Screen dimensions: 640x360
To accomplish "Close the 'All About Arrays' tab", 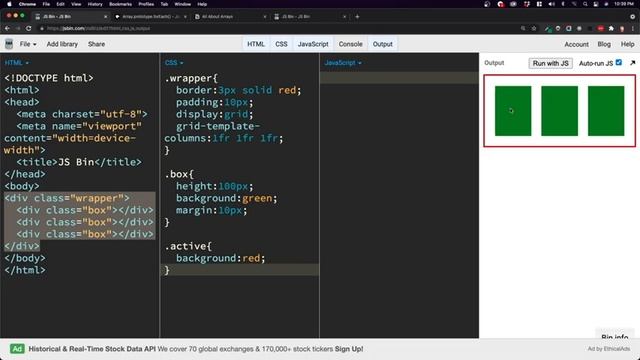I will click(264, 16).
